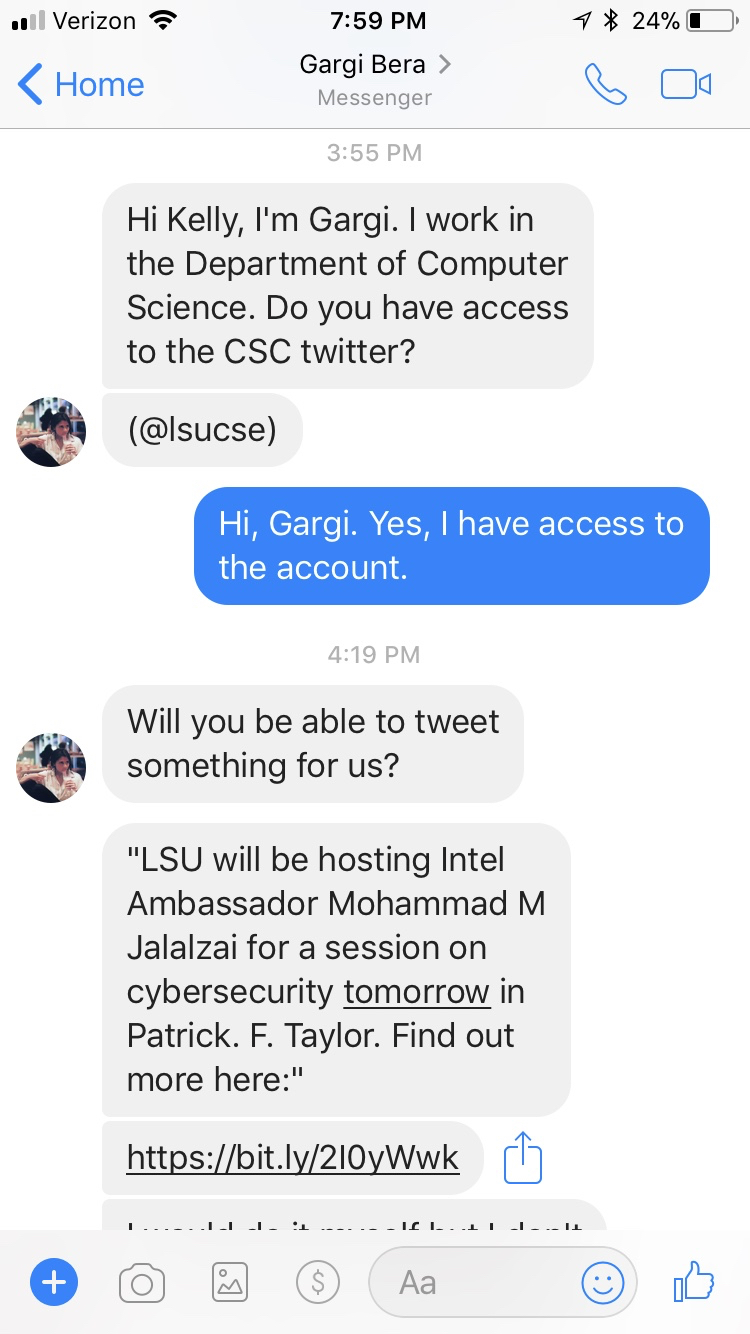Tap the "Hi Kelly, I'm Gargi" message bubble
The width and height of the screenshot is (750, 1334).
click(x=347, y=285)
